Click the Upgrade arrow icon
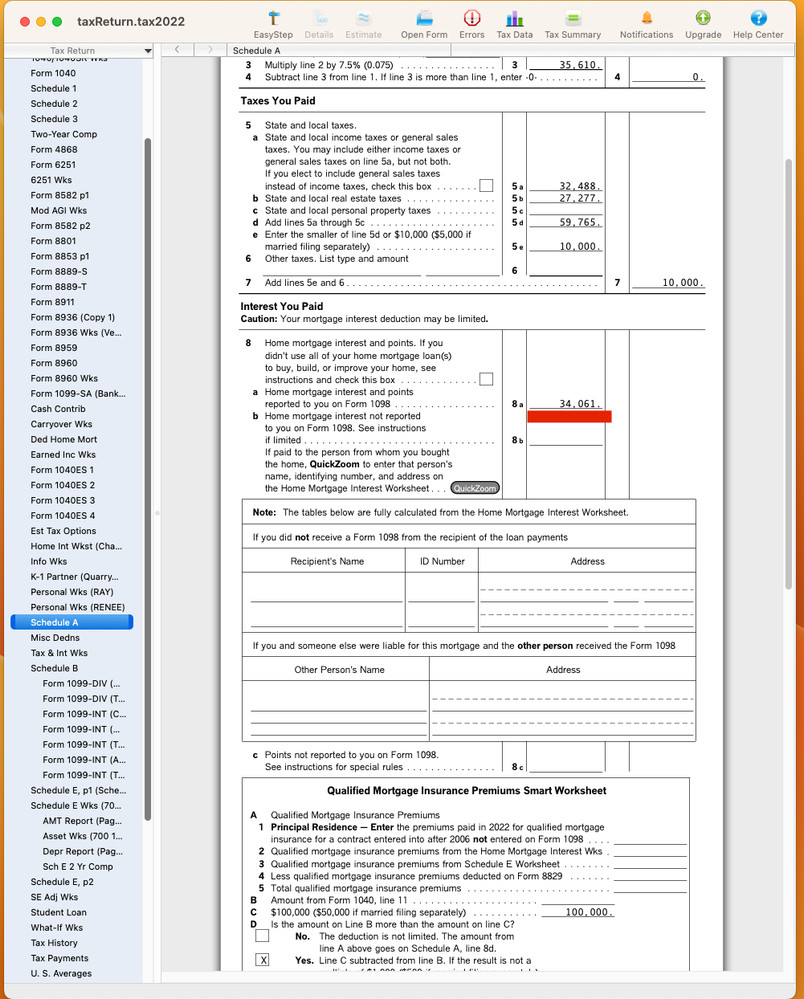 [703, 18]
